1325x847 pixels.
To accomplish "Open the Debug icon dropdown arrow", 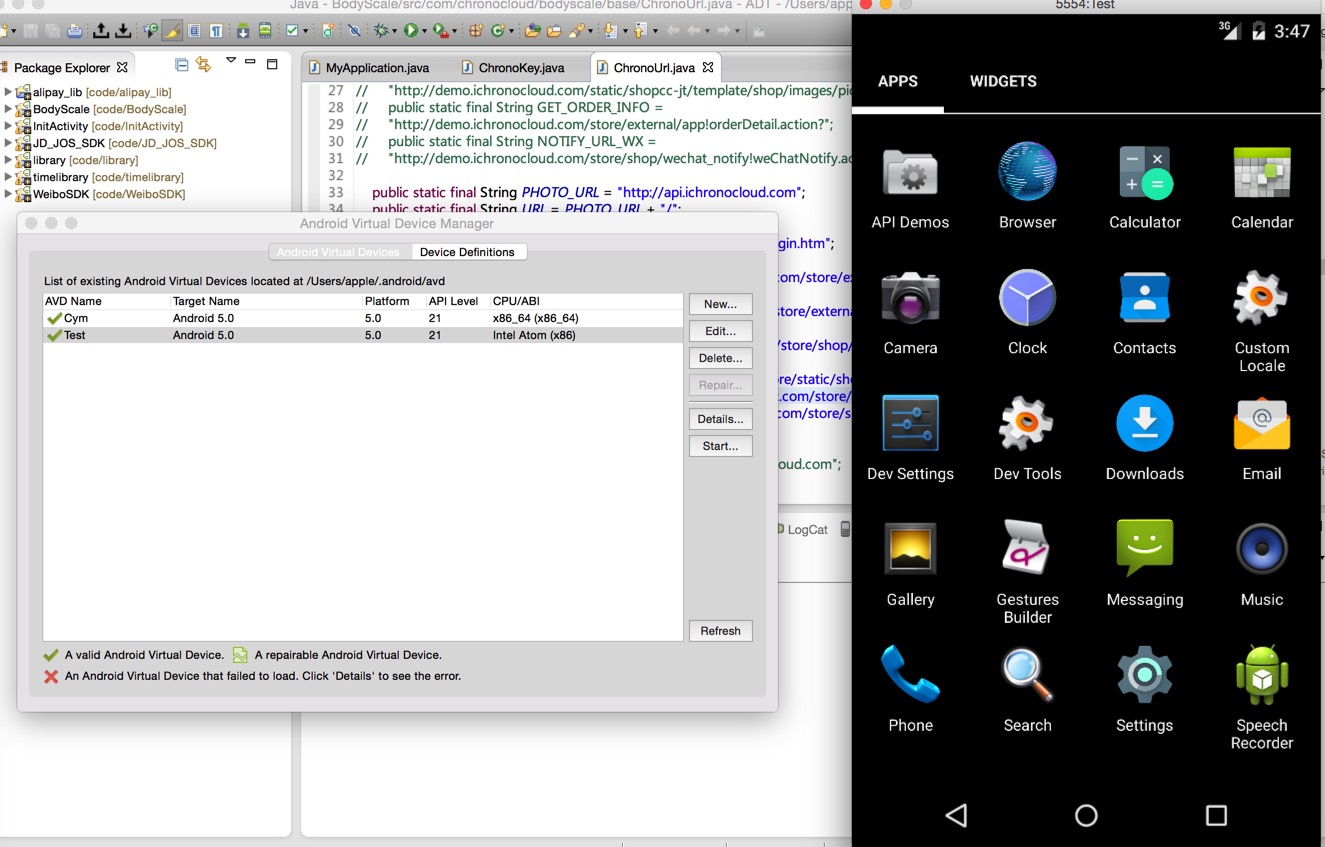I will point(394,32).
